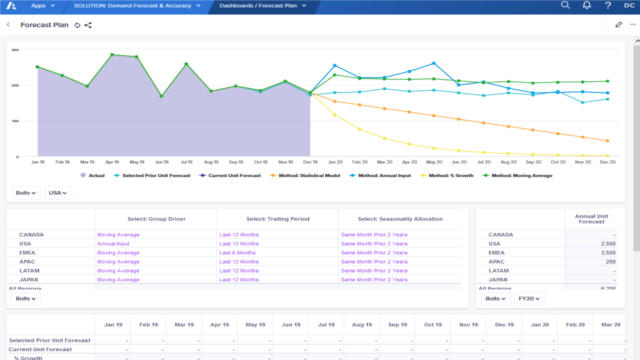
Task: Click the Select: Group Driver column header
Action: coord(156,219)
